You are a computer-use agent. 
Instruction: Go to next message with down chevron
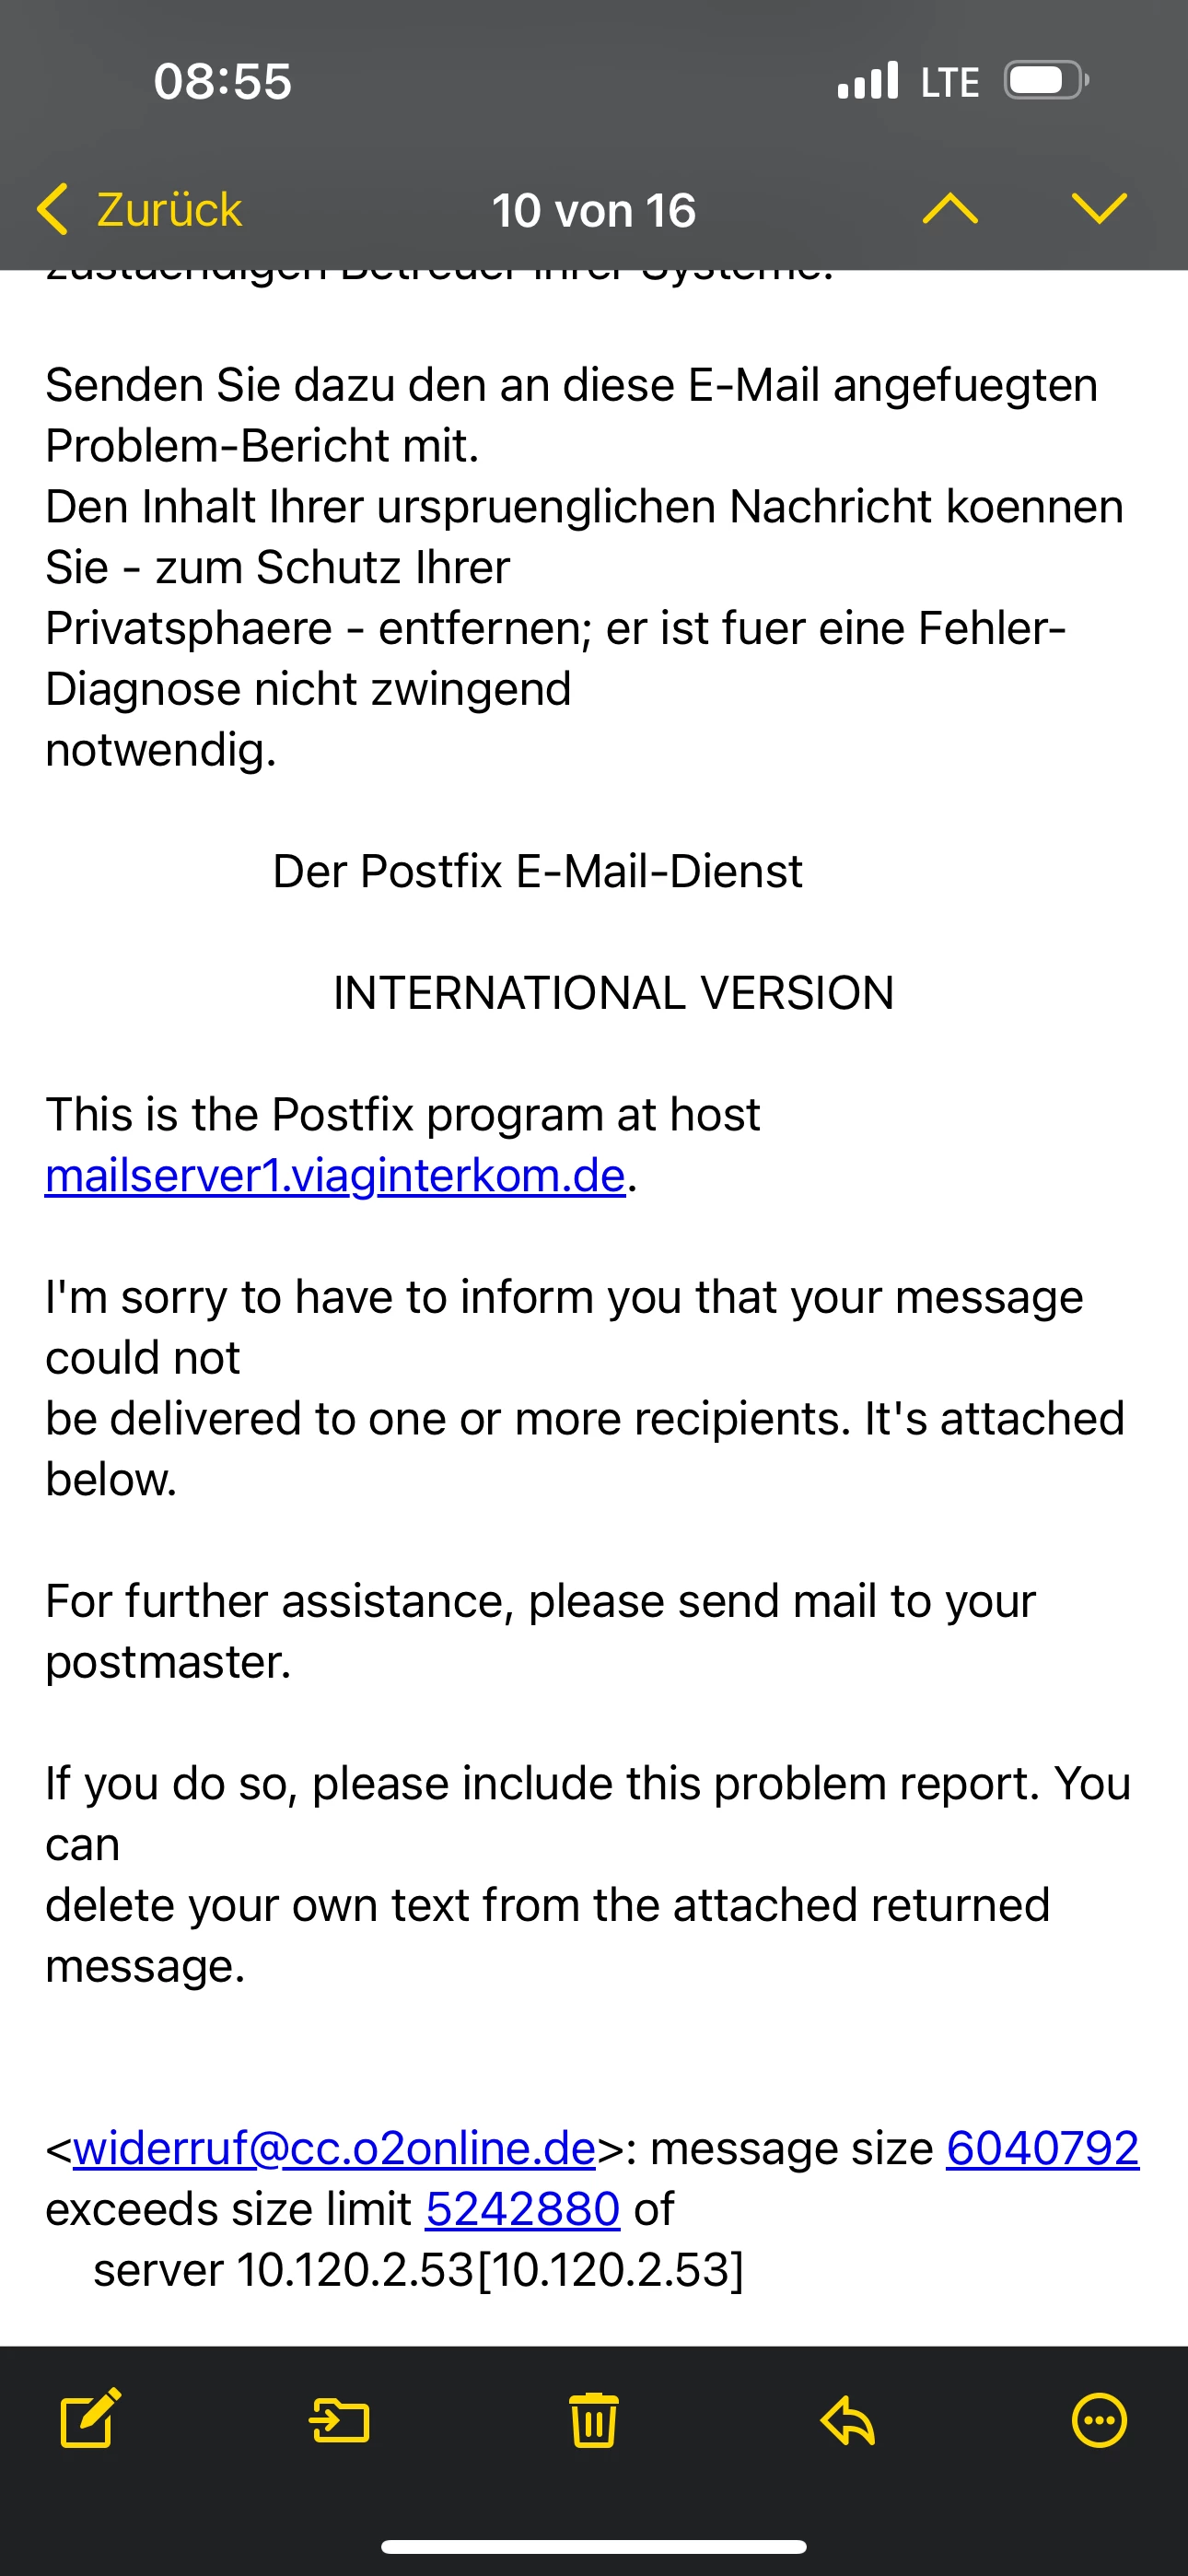[1099, 209]
